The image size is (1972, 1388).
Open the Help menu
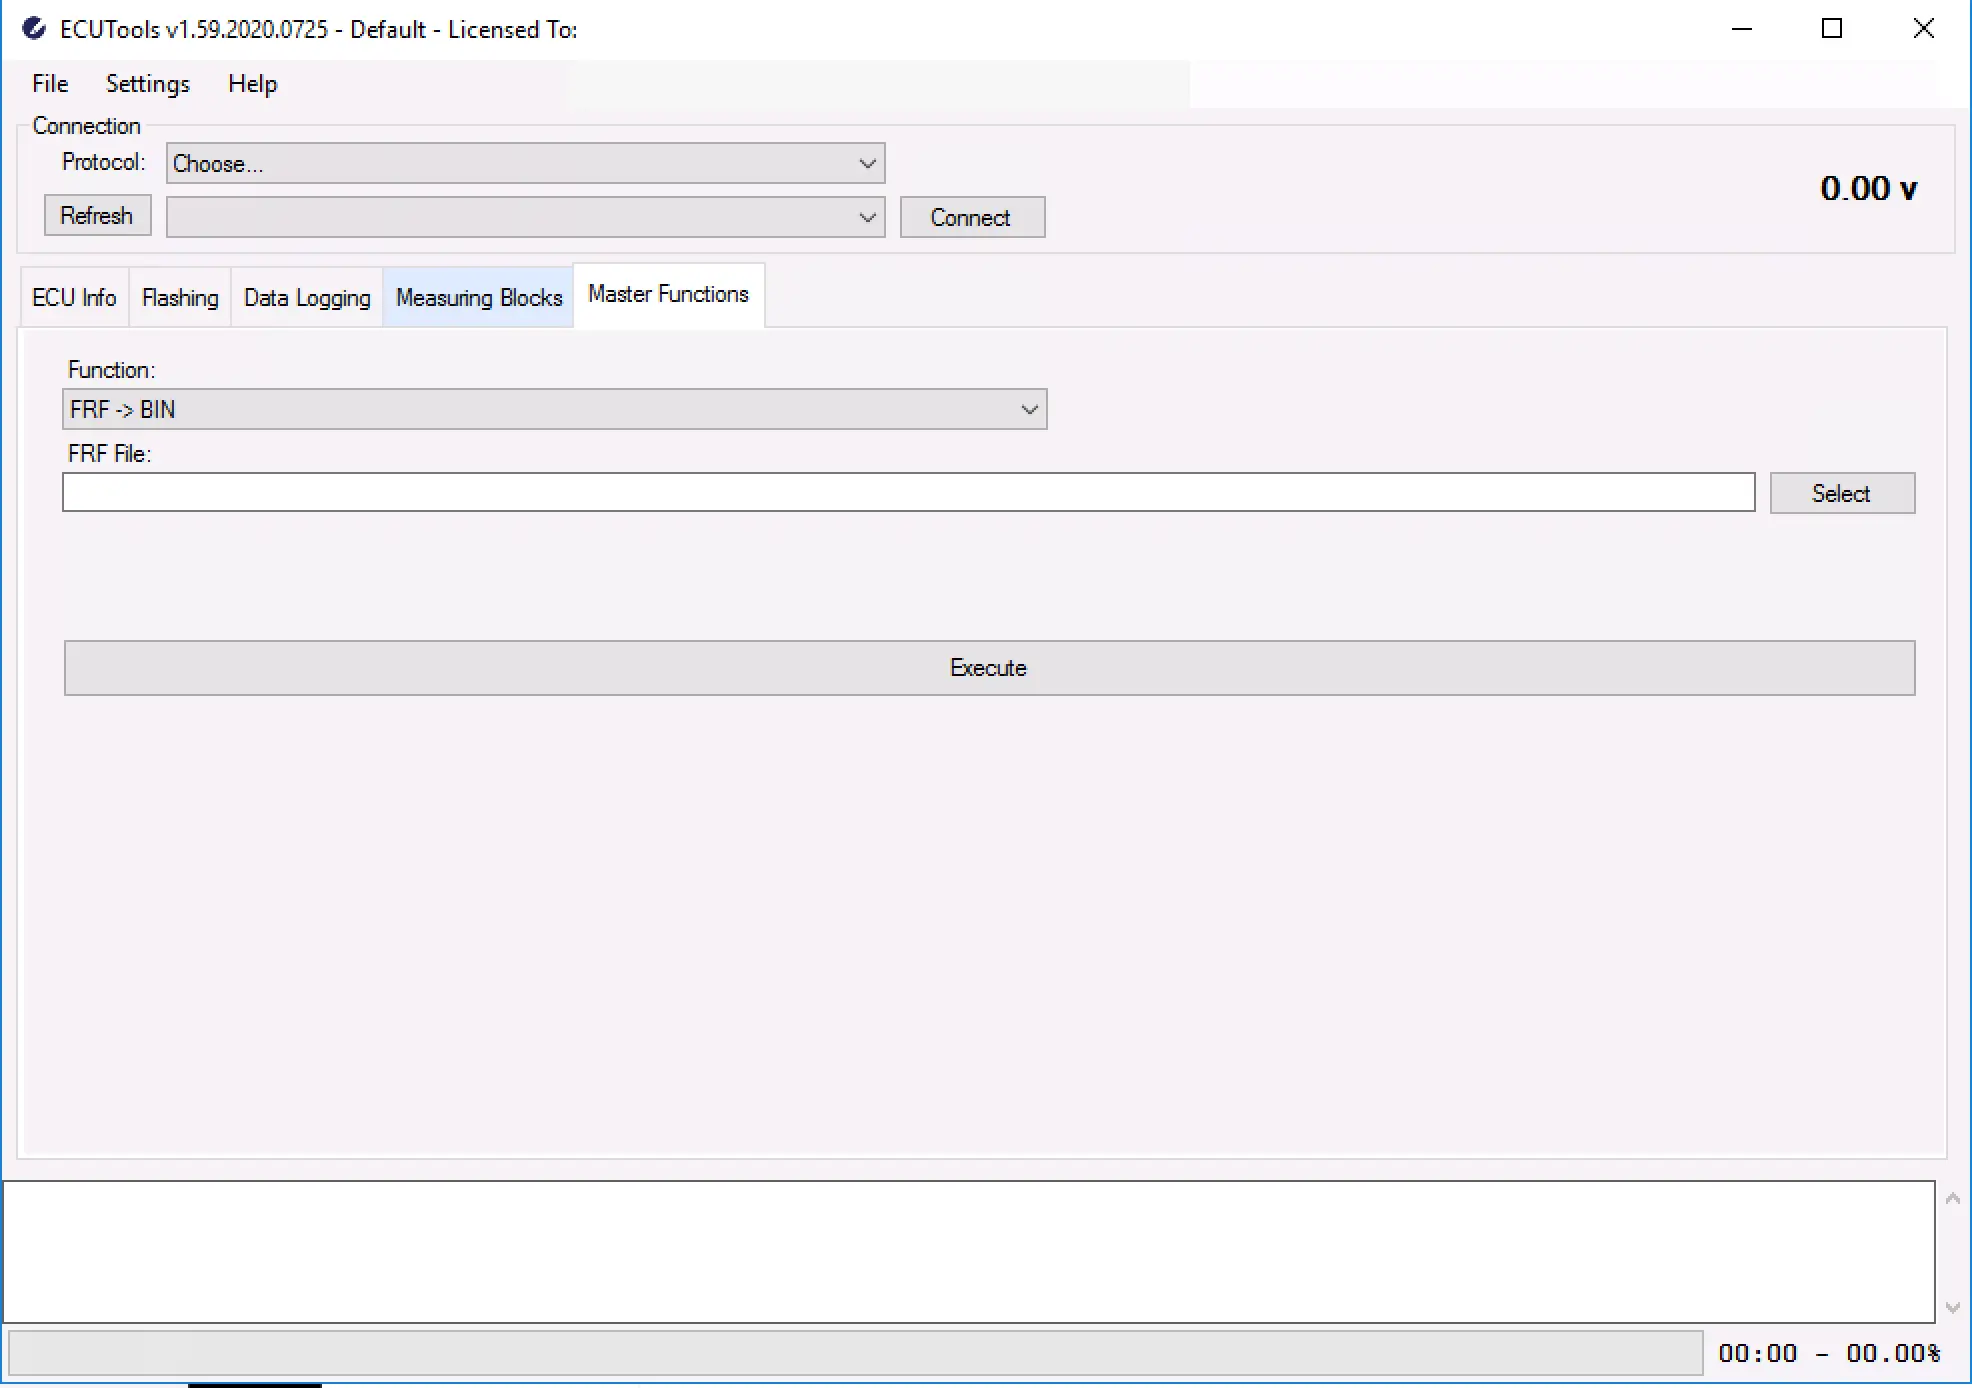(252, 84)
